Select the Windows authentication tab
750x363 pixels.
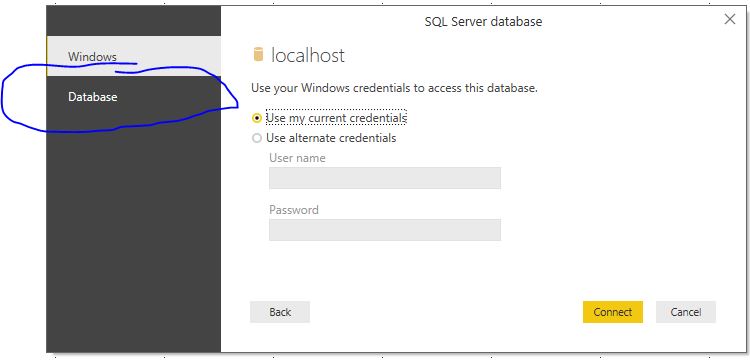(133, 56)
